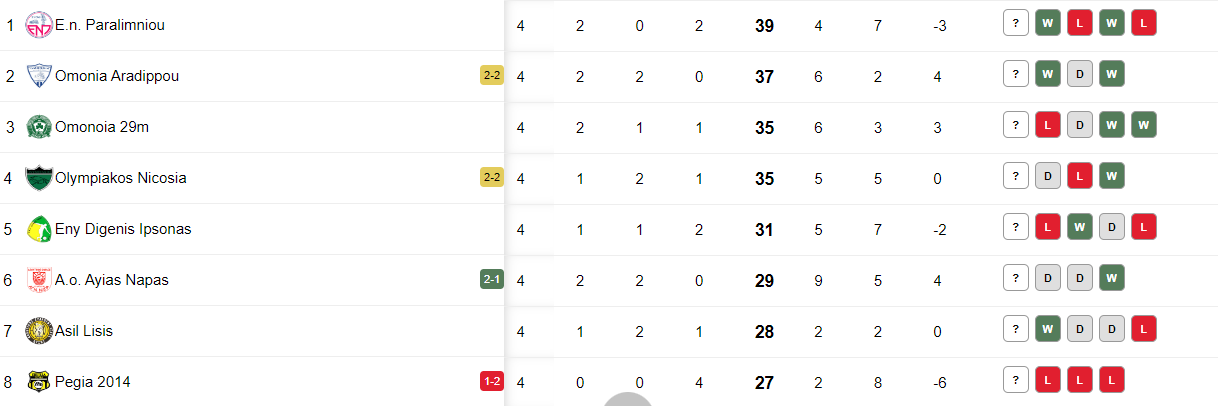The width and height of the screenshot is (1218, 406).
Task: Select the green W result in Eny Digenis Ipsonas form
Action: pos(1080,227)
